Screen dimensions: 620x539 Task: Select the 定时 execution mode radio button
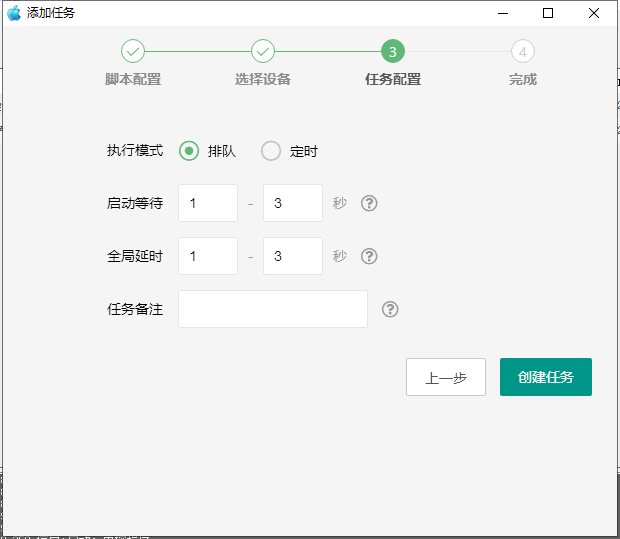pyautogui.click(x=271, y=151)
